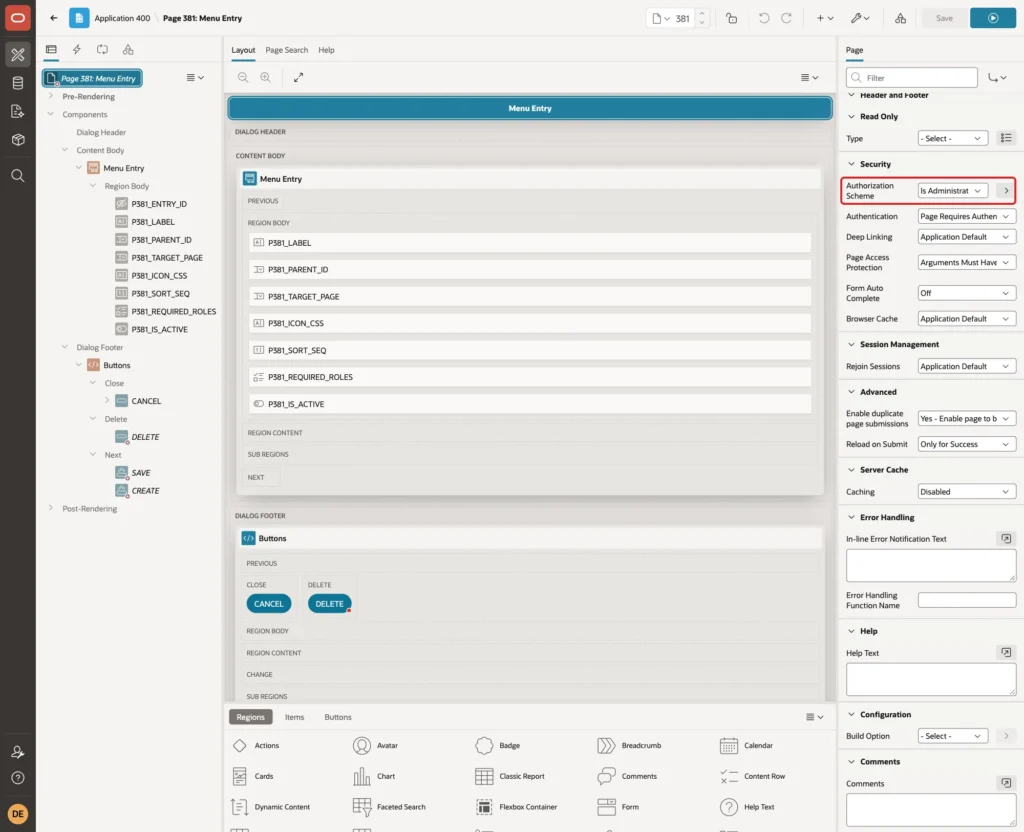
Task: Click the Oracle APEX home logo
Action: point(18,18)
